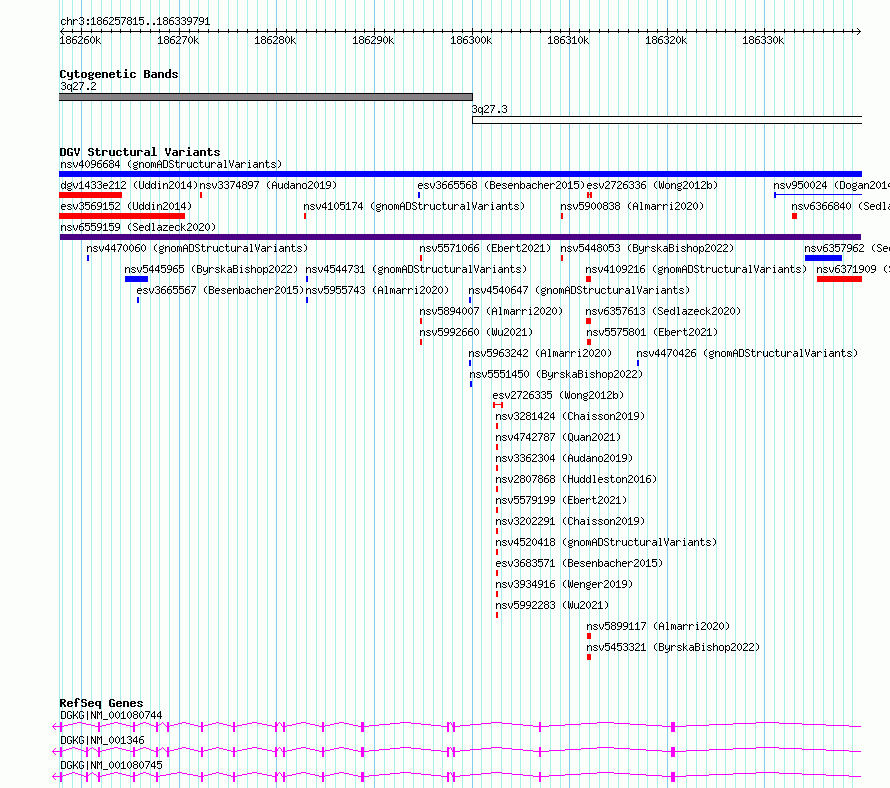The image size is (890, 788).
Task: Click nsv5571066 (Ebert2021) label
Action: (485, 249)
